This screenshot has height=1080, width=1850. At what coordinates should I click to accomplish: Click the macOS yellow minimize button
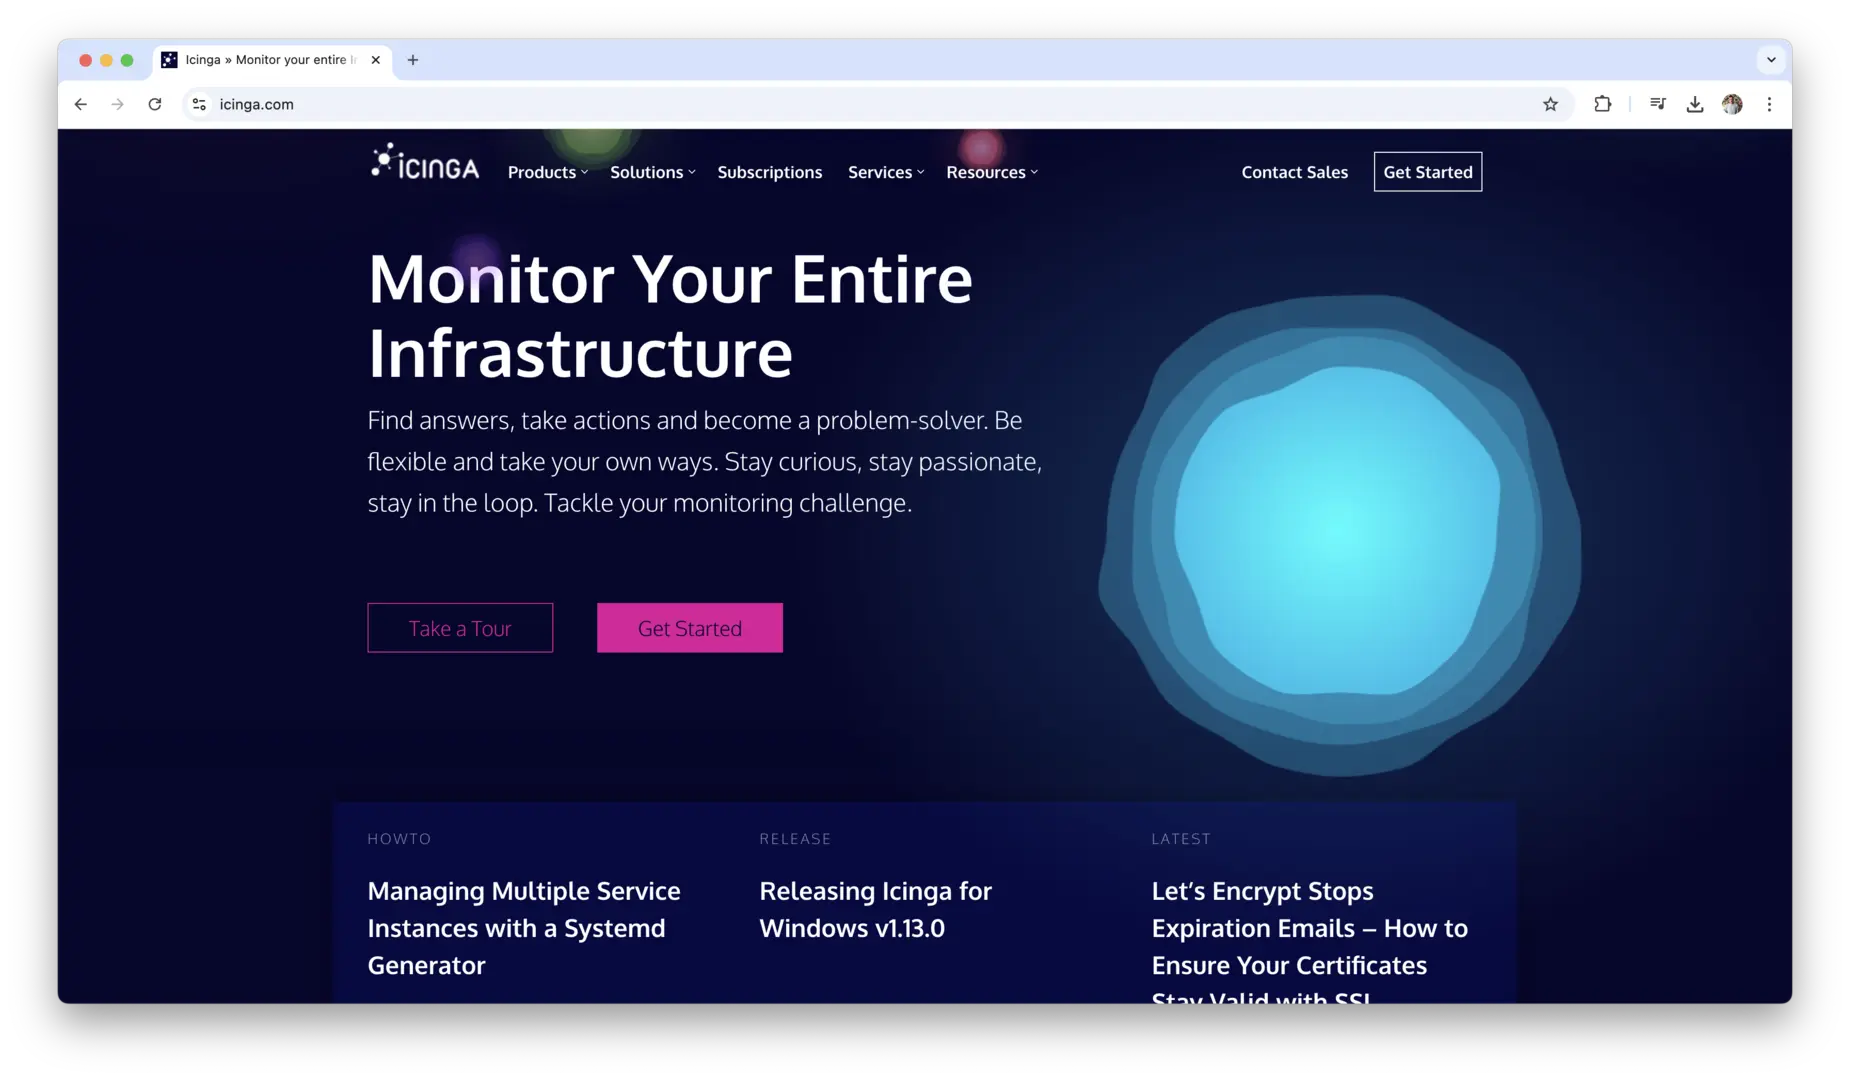click(x=106, y=60)
